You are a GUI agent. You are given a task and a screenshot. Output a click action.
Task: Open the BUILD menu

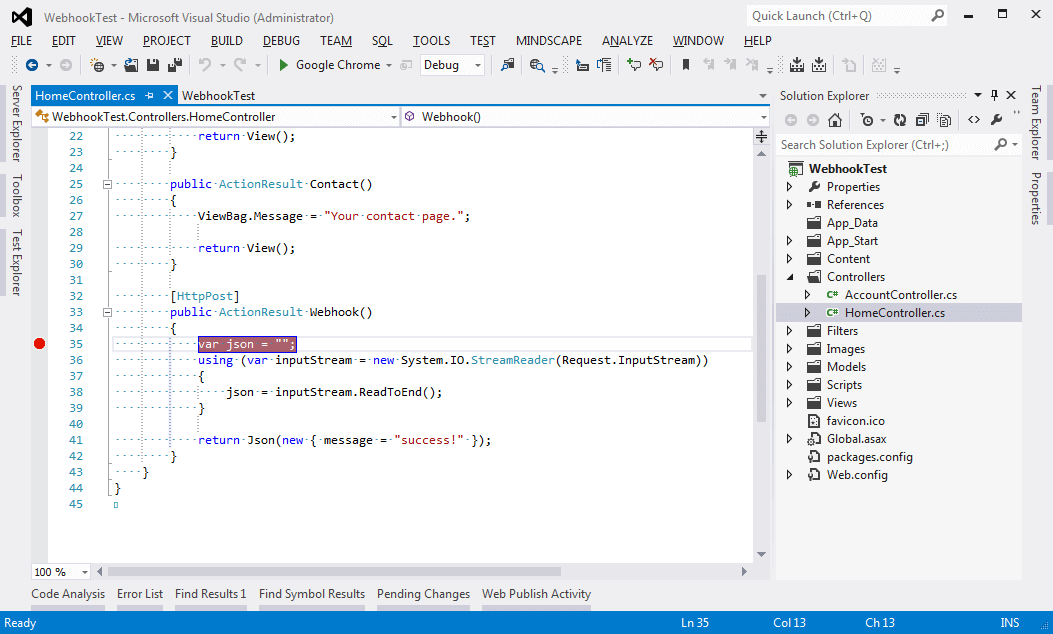coord(226,41)
